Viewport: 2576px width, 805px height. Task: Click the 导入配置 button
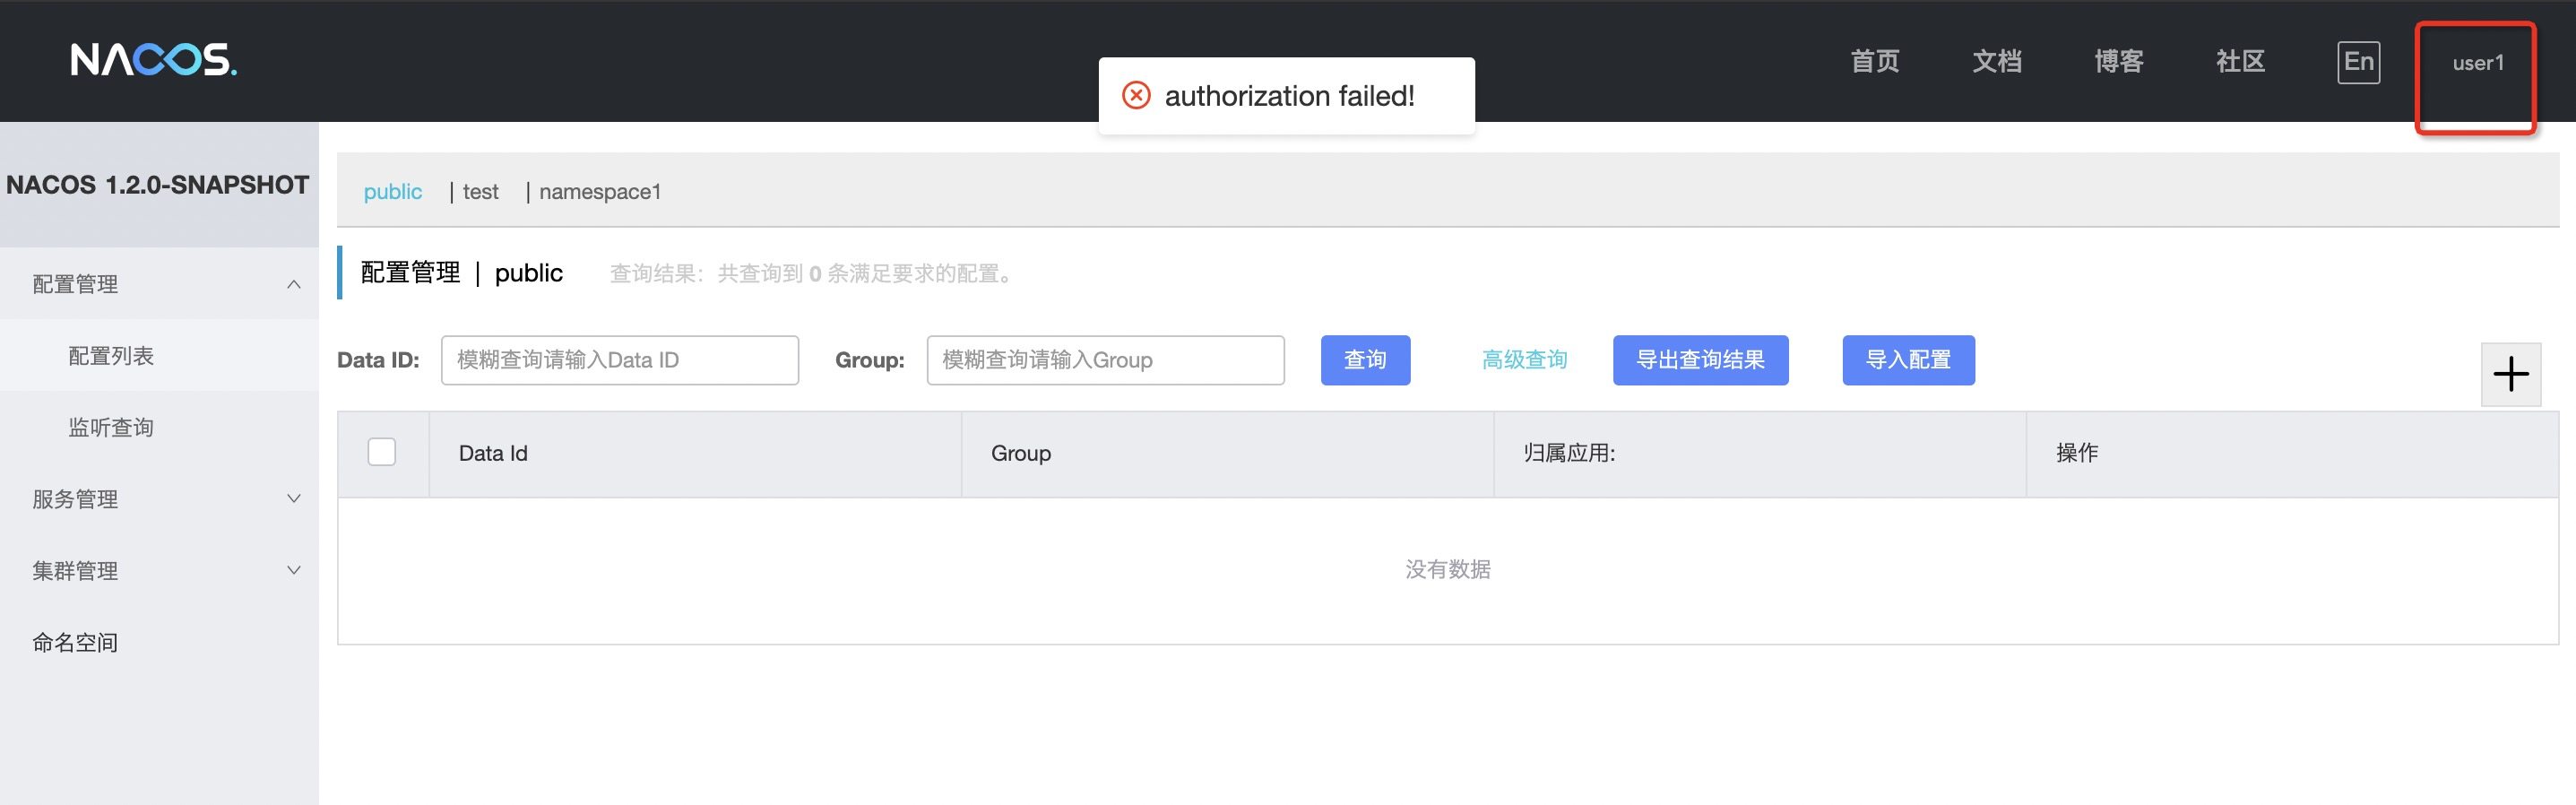1908,360
